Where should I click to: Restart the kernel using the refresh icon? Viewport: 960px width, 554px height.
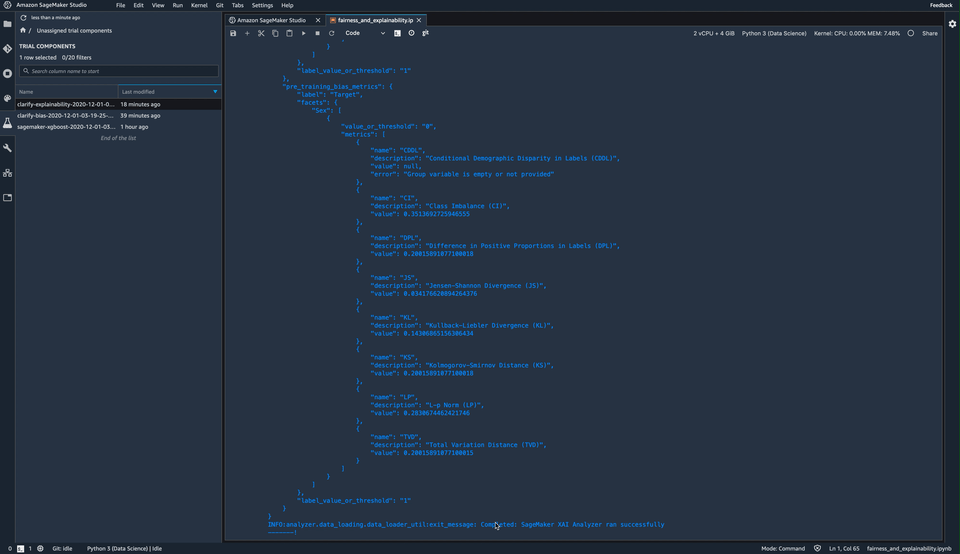tap(331, 33)
